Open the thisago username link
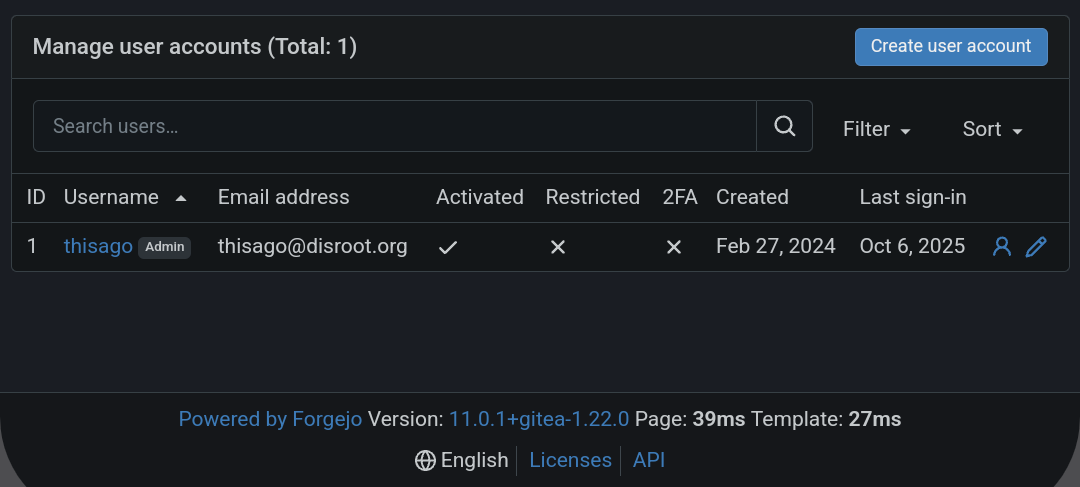 (x=98, y=246)
